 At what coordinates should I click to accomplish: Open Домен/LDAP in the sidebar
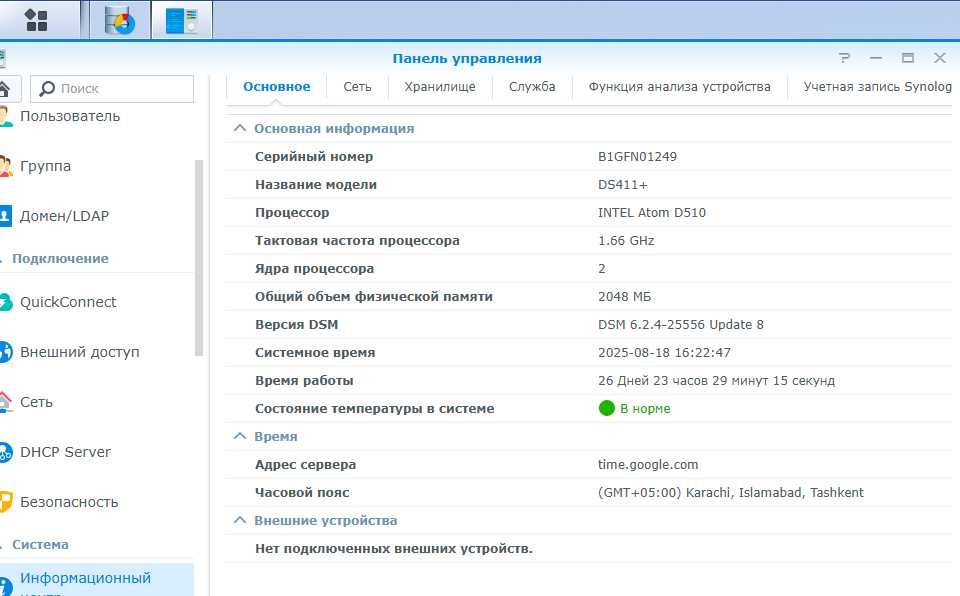point(64,216)
